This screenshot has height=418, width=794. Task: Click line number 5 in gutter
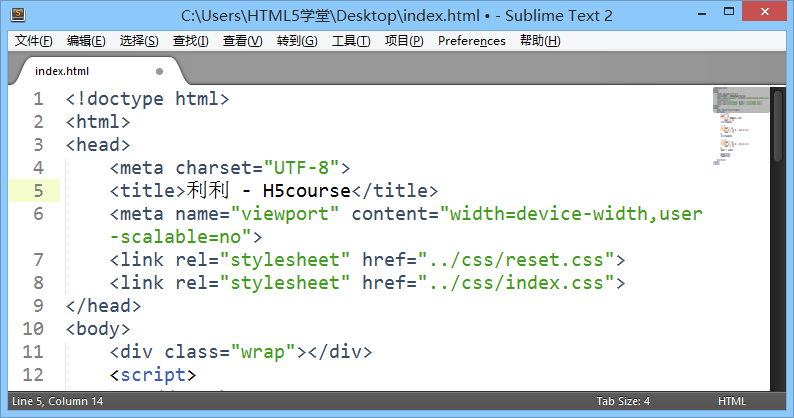click(38, 191)
